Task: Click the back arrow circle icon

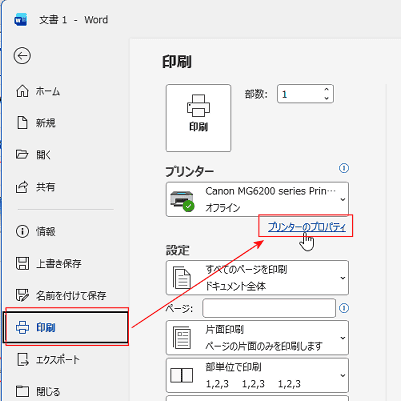Action: tap(22, 56)
